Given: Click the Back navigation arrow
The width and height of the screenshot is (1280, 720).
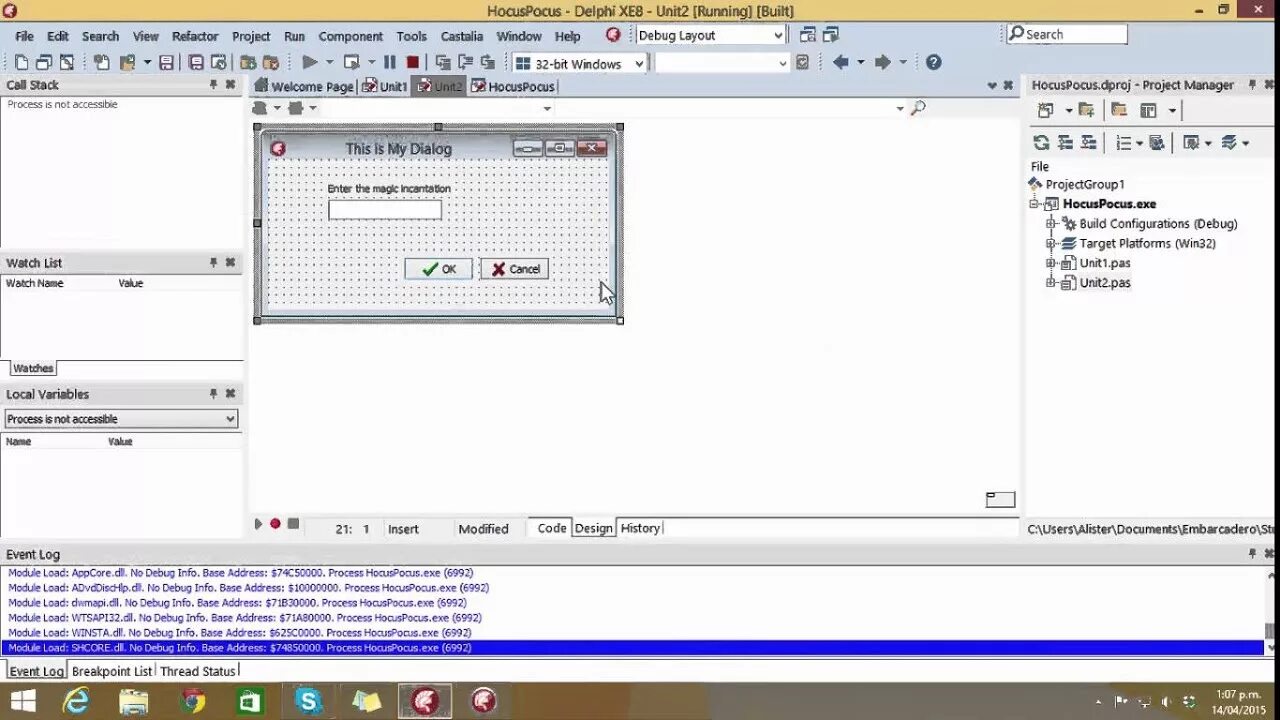Looking at the screenshot, I should click(840, 62).
